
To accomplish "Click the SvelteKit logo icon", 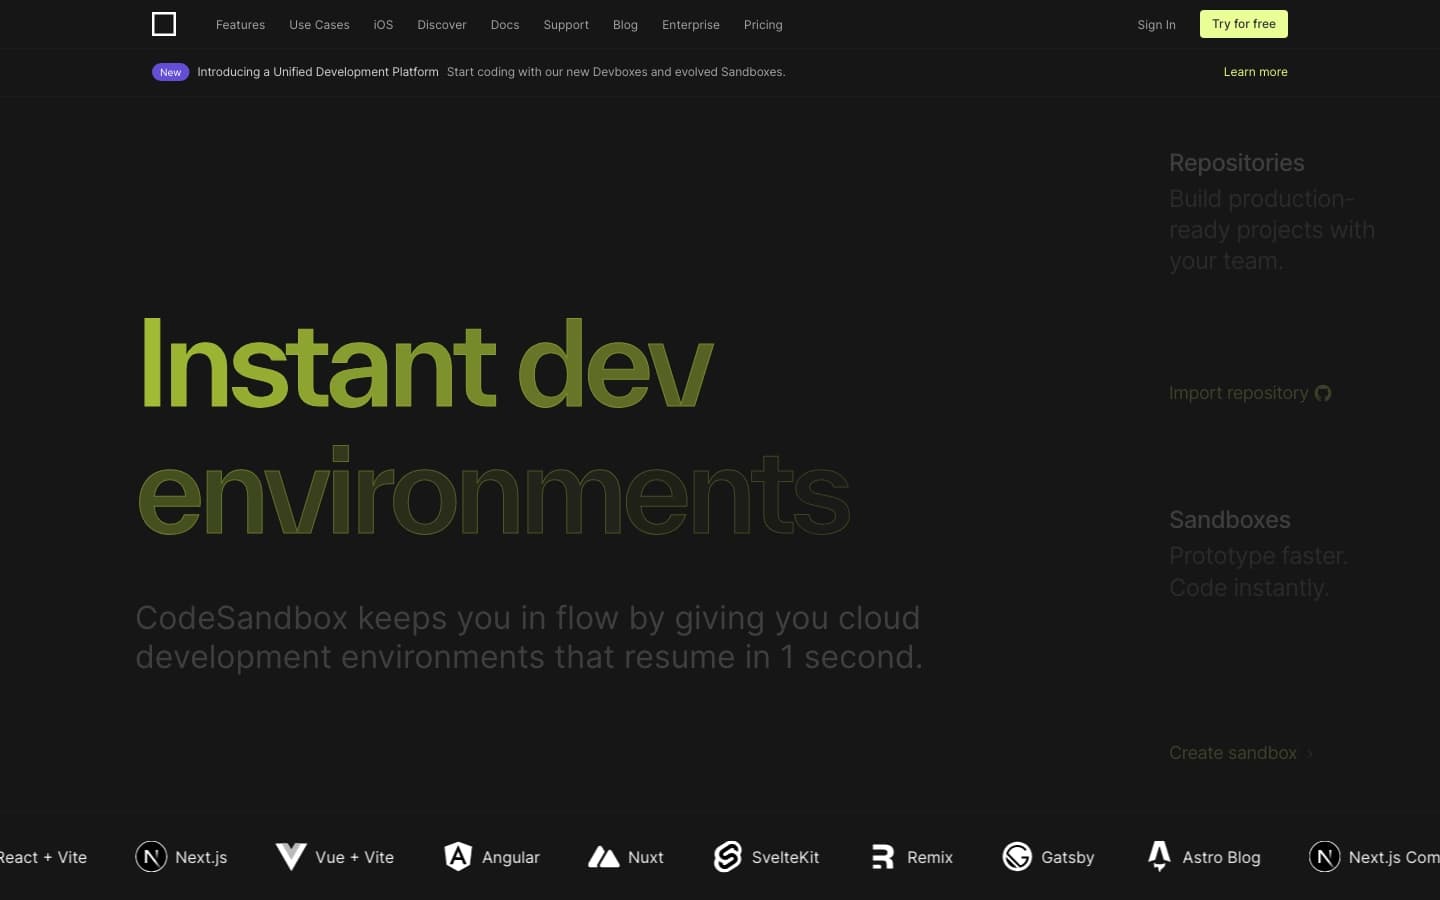I will pyautogui.click(x=728, y=857).
